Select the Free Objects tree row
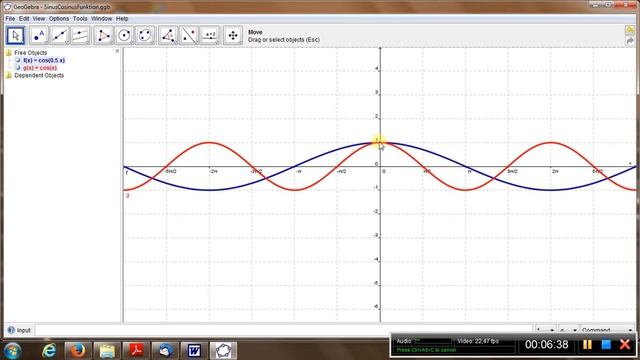 coord(31,53)
